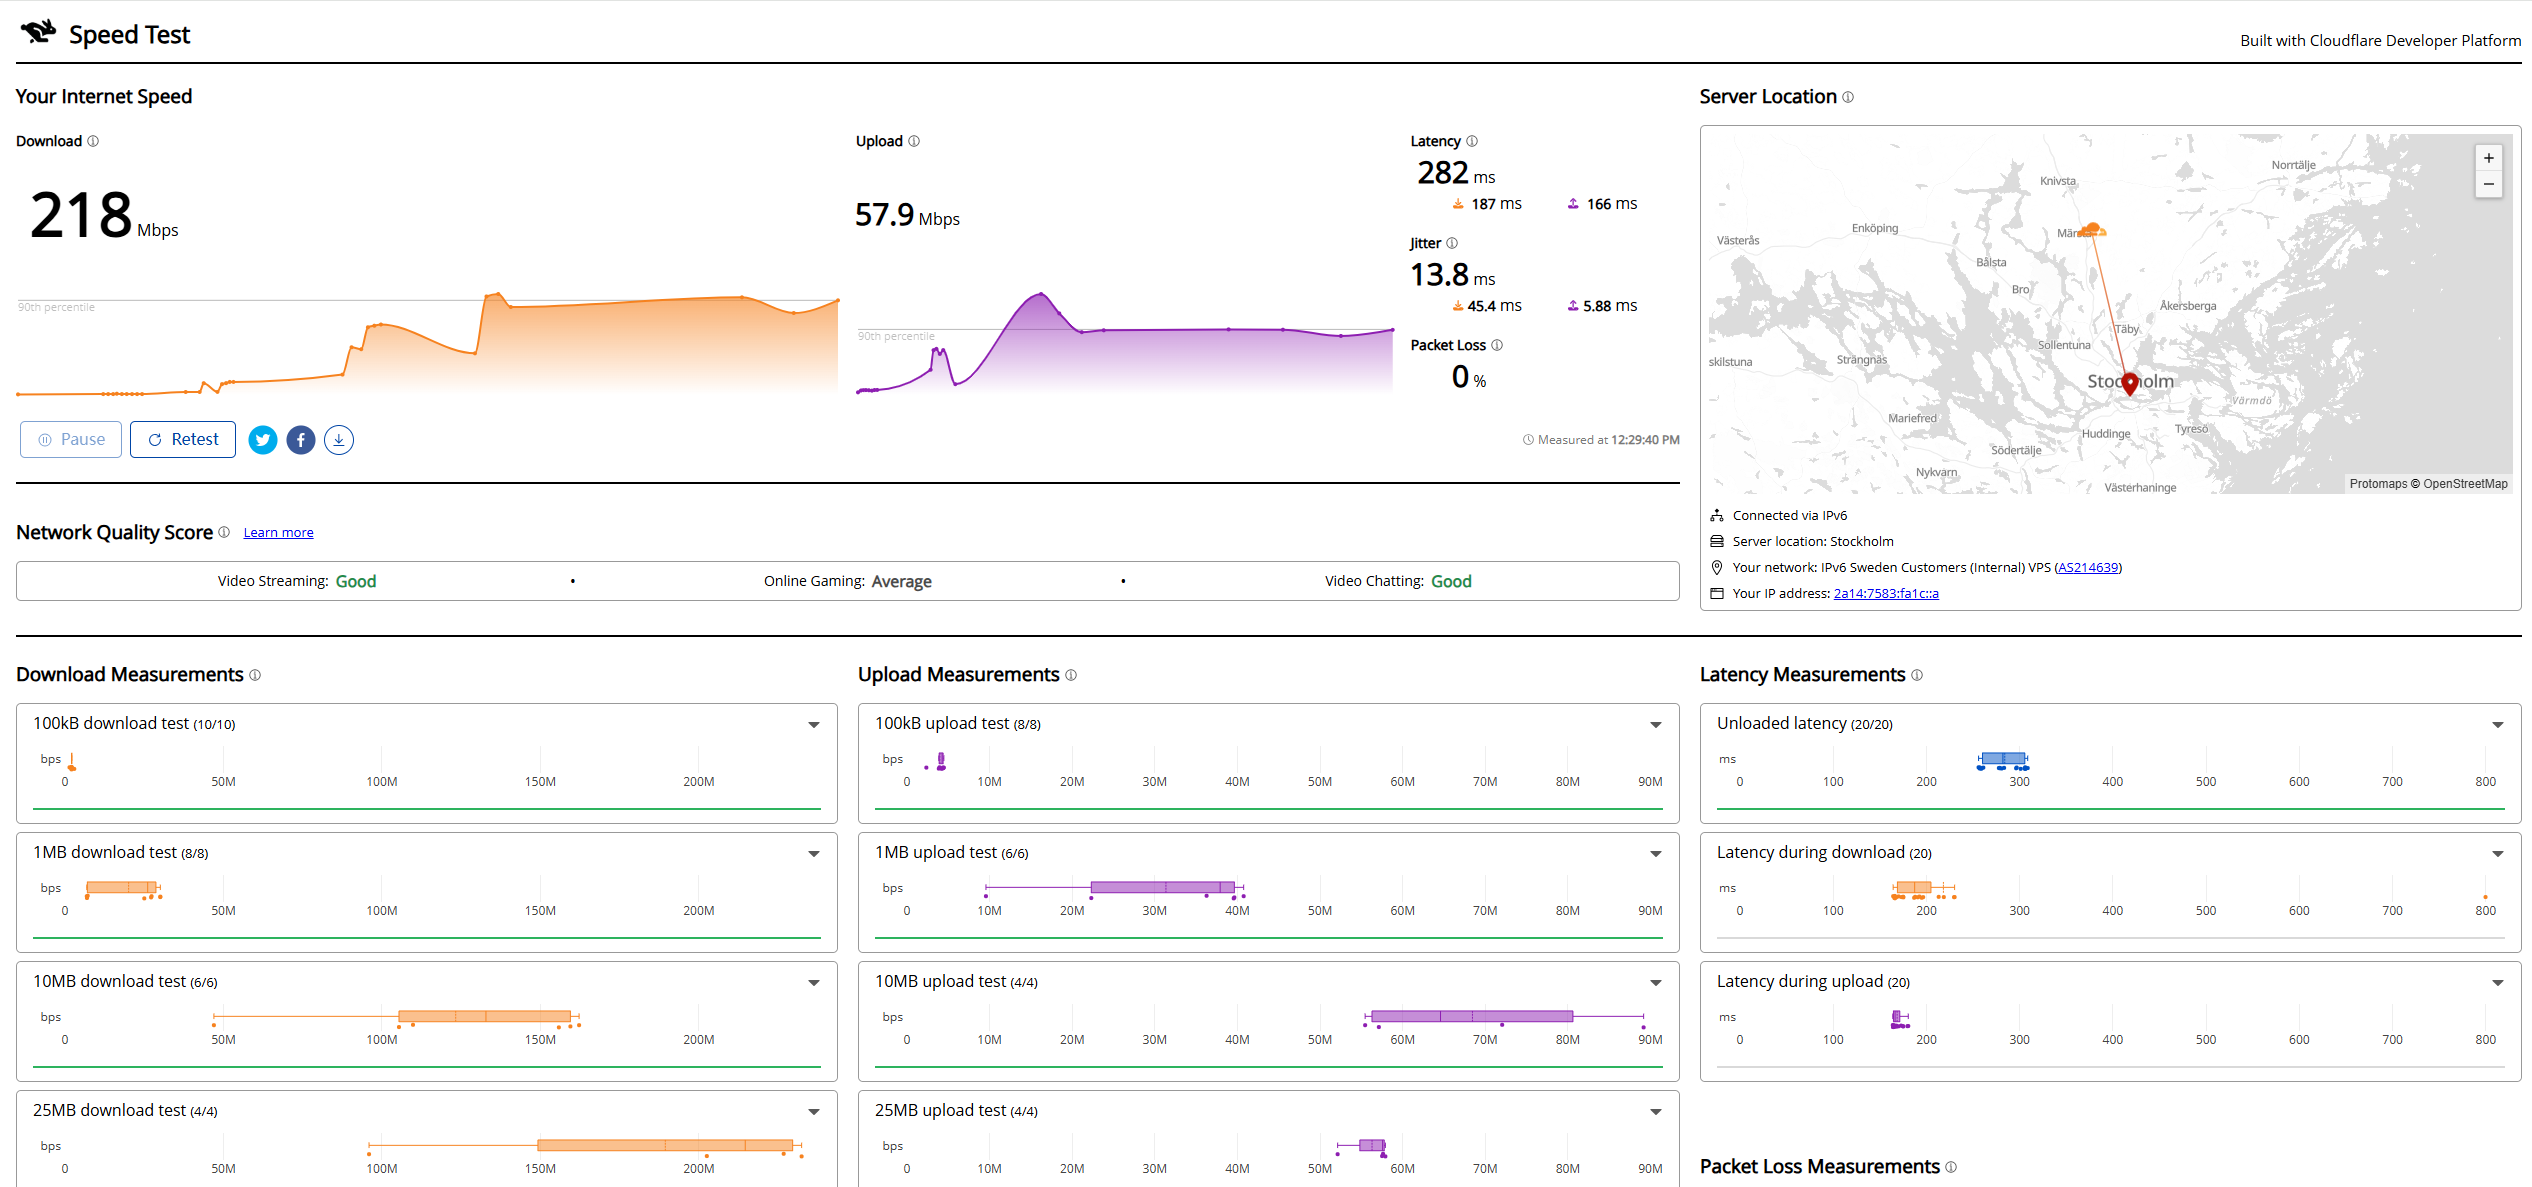Pause the running speed test
2532x1187 pixels.
pos(71,440)
